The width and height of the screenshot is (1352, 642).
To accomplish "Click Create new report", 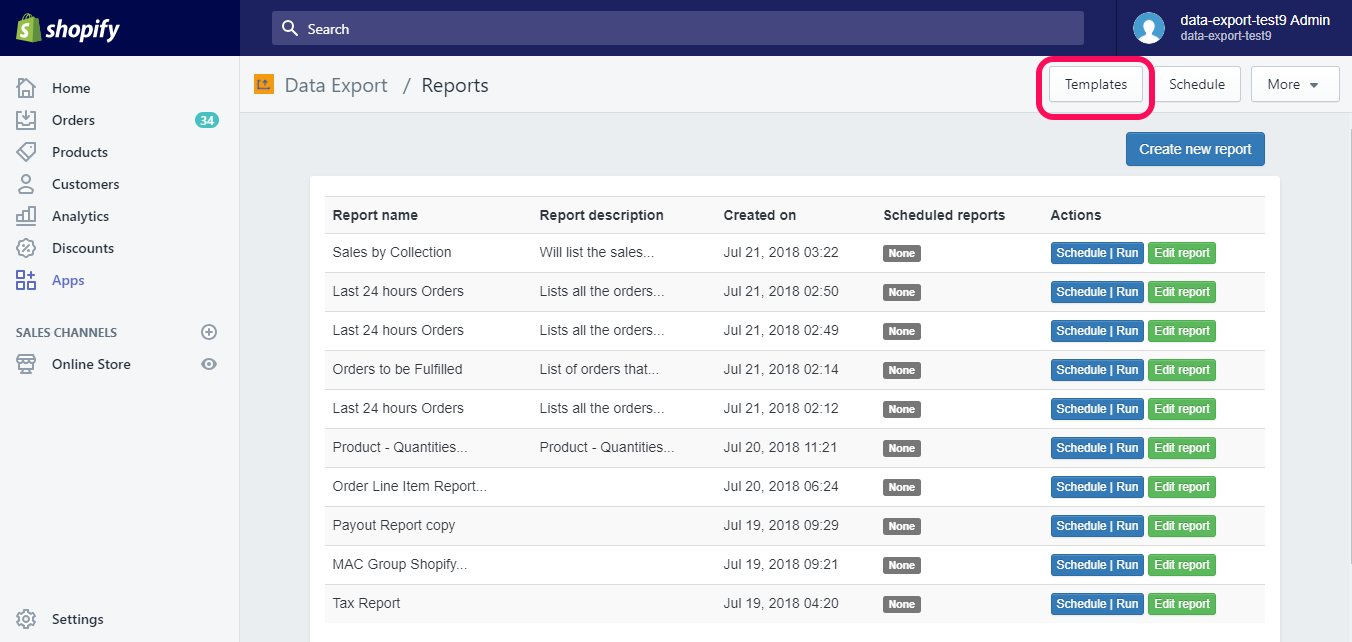I will point(1194,148).
